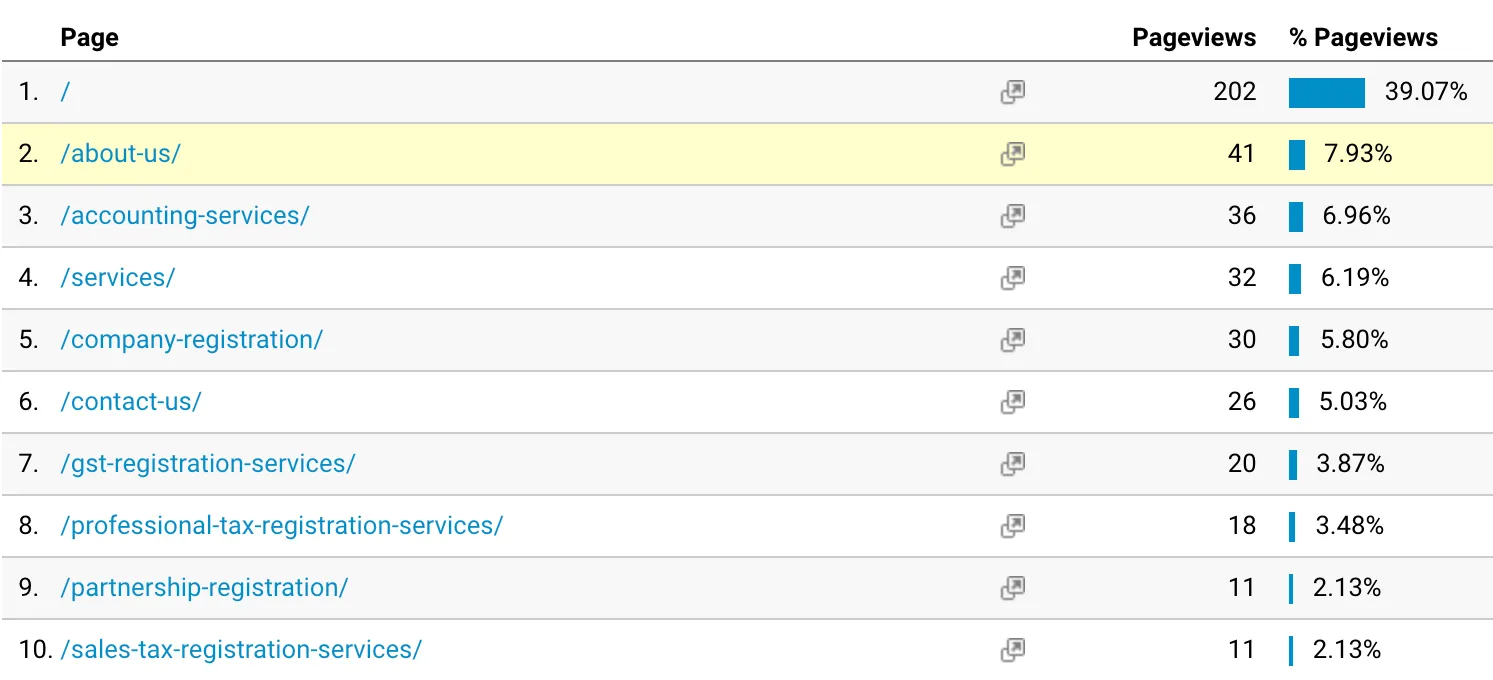Sort by % Pageviews column header
1493x680 pixels.
1364,38
